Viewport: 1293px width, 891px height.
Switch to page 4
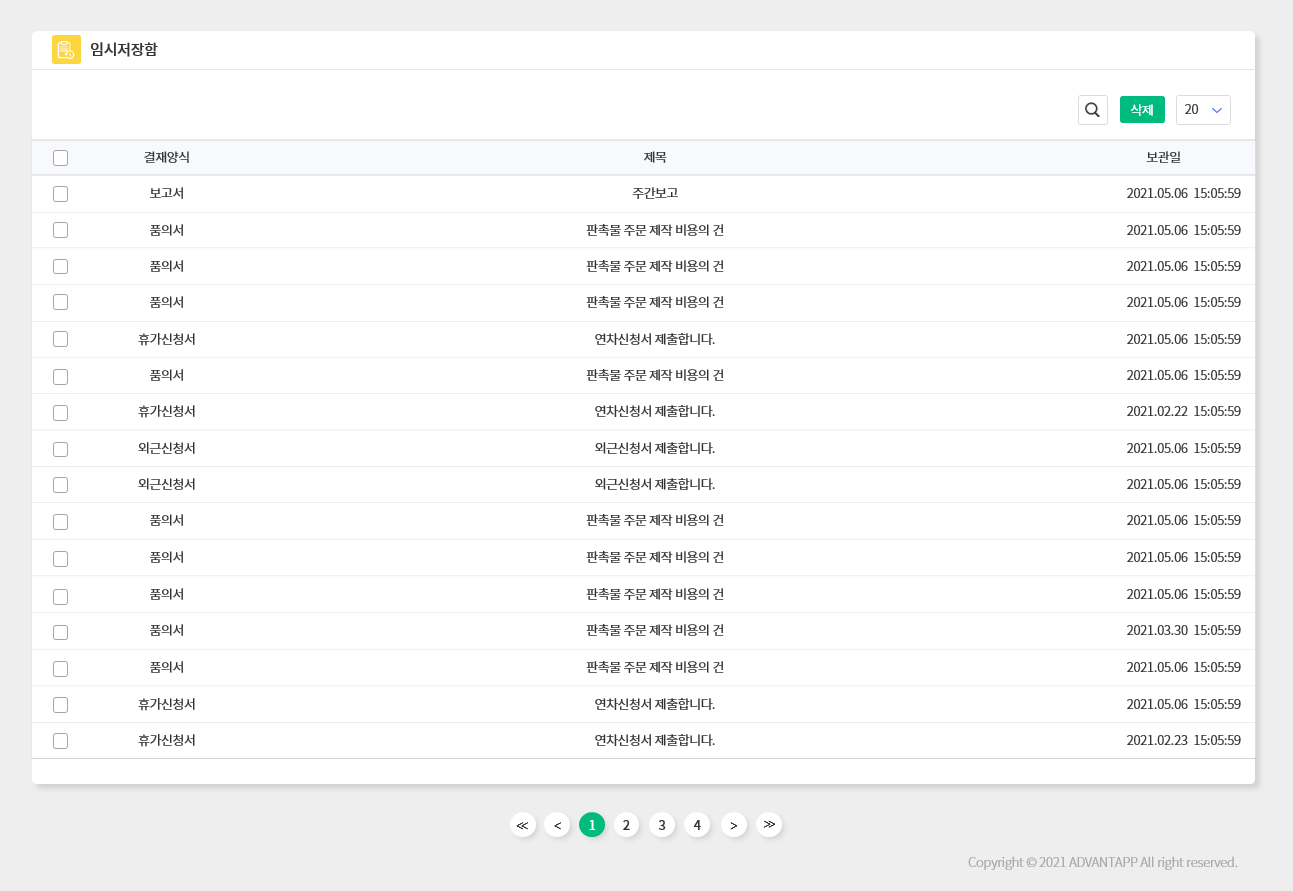pyautogui.click(x=697, y=825)
